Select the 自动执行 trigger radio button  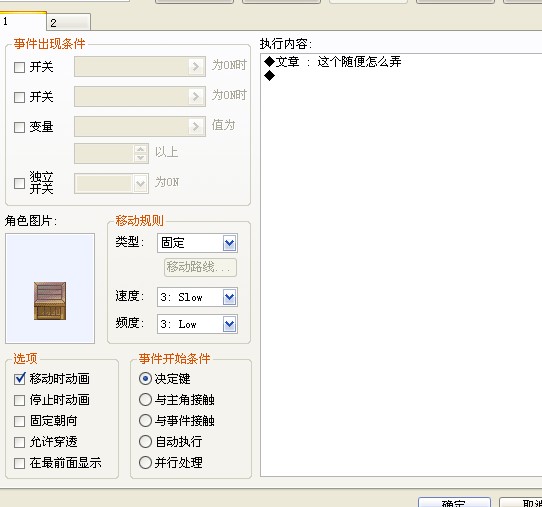(145, 442)
